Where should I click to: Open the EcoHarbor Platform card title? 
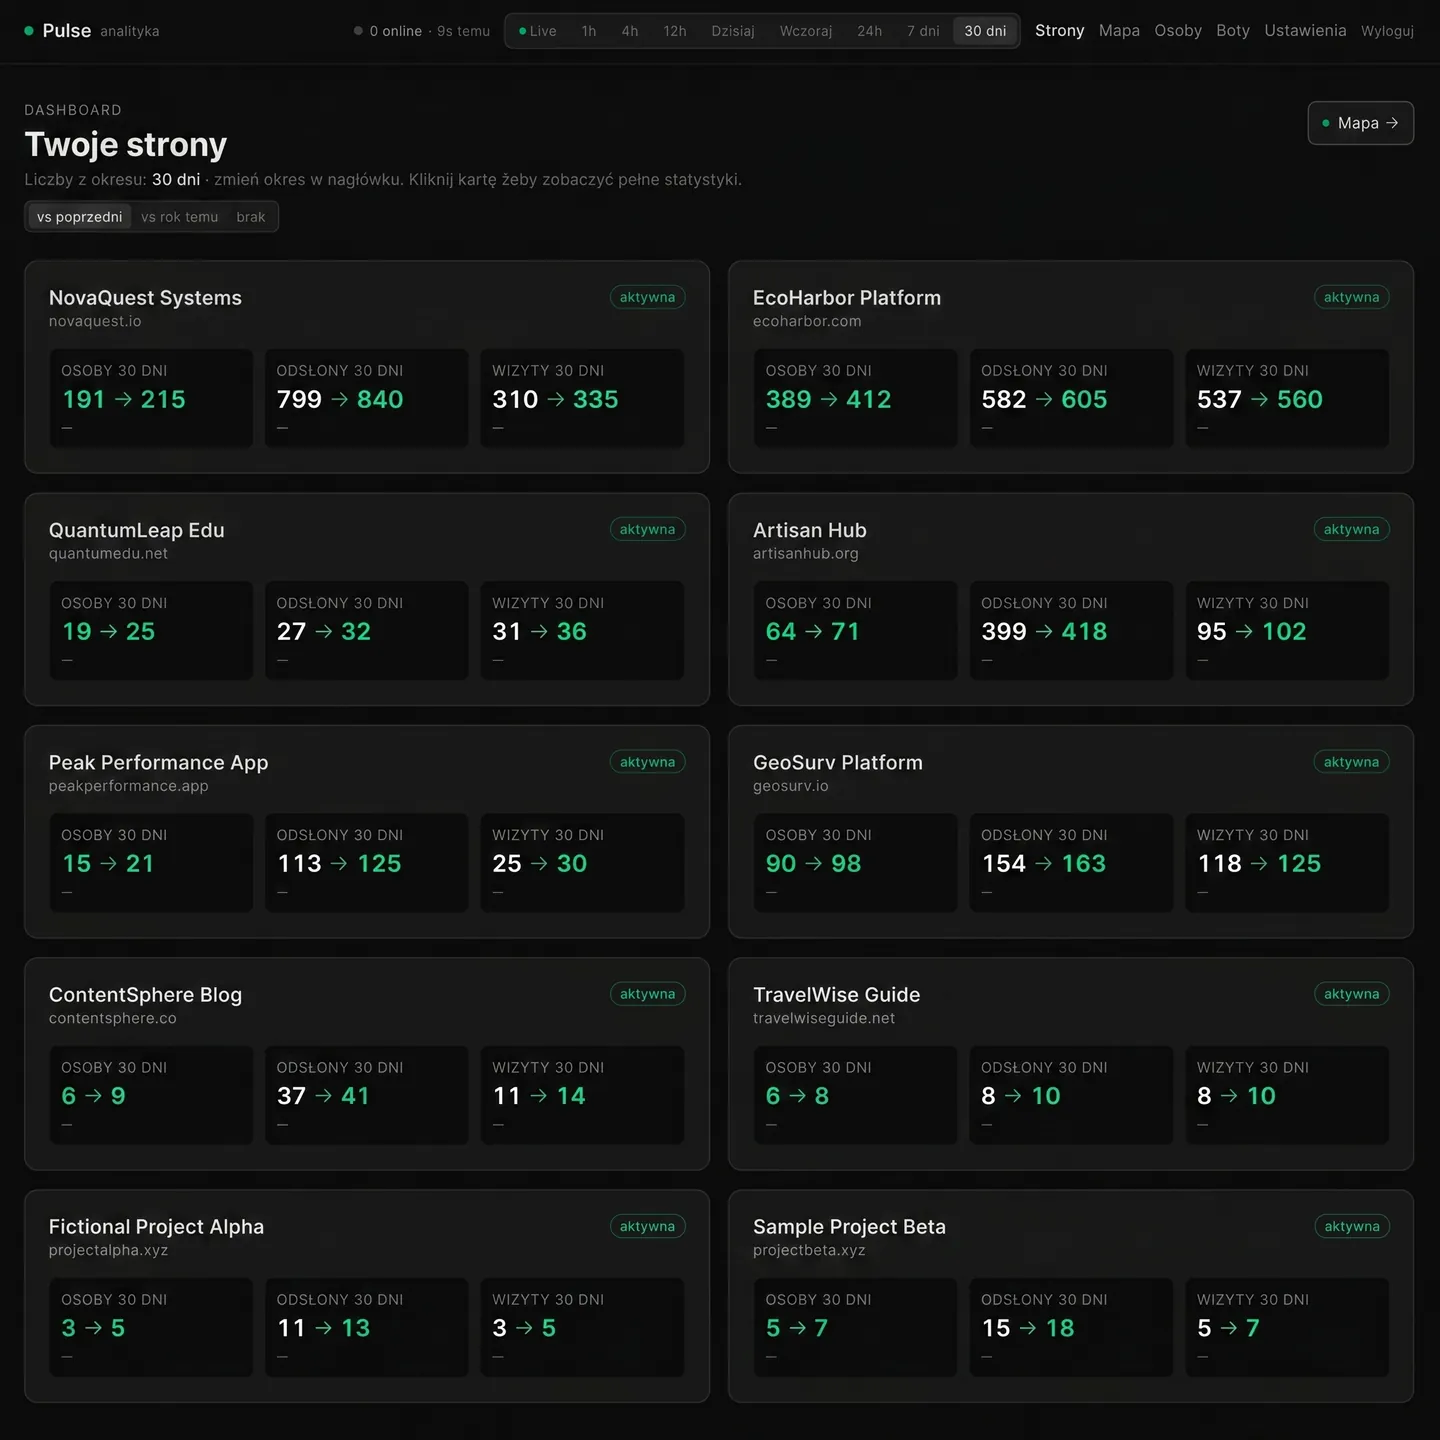click(847, 298)
